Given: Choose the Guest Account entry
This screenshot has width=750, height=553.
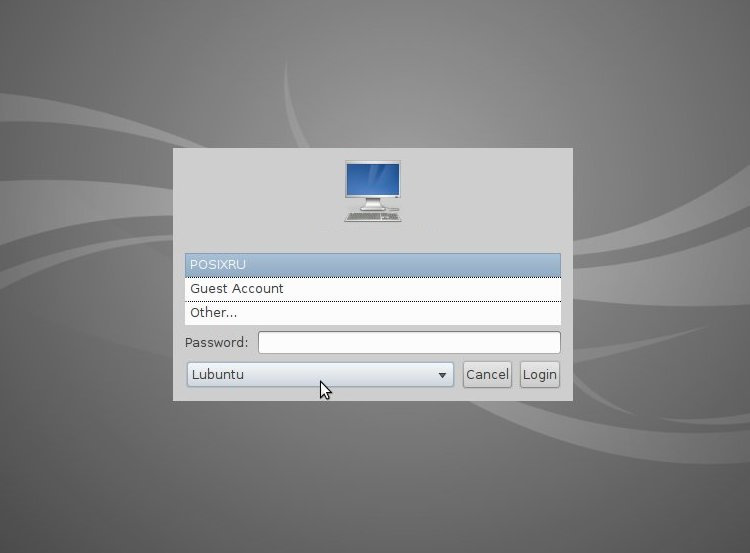Looking at the screenshot, I should (x=373, y=289).
